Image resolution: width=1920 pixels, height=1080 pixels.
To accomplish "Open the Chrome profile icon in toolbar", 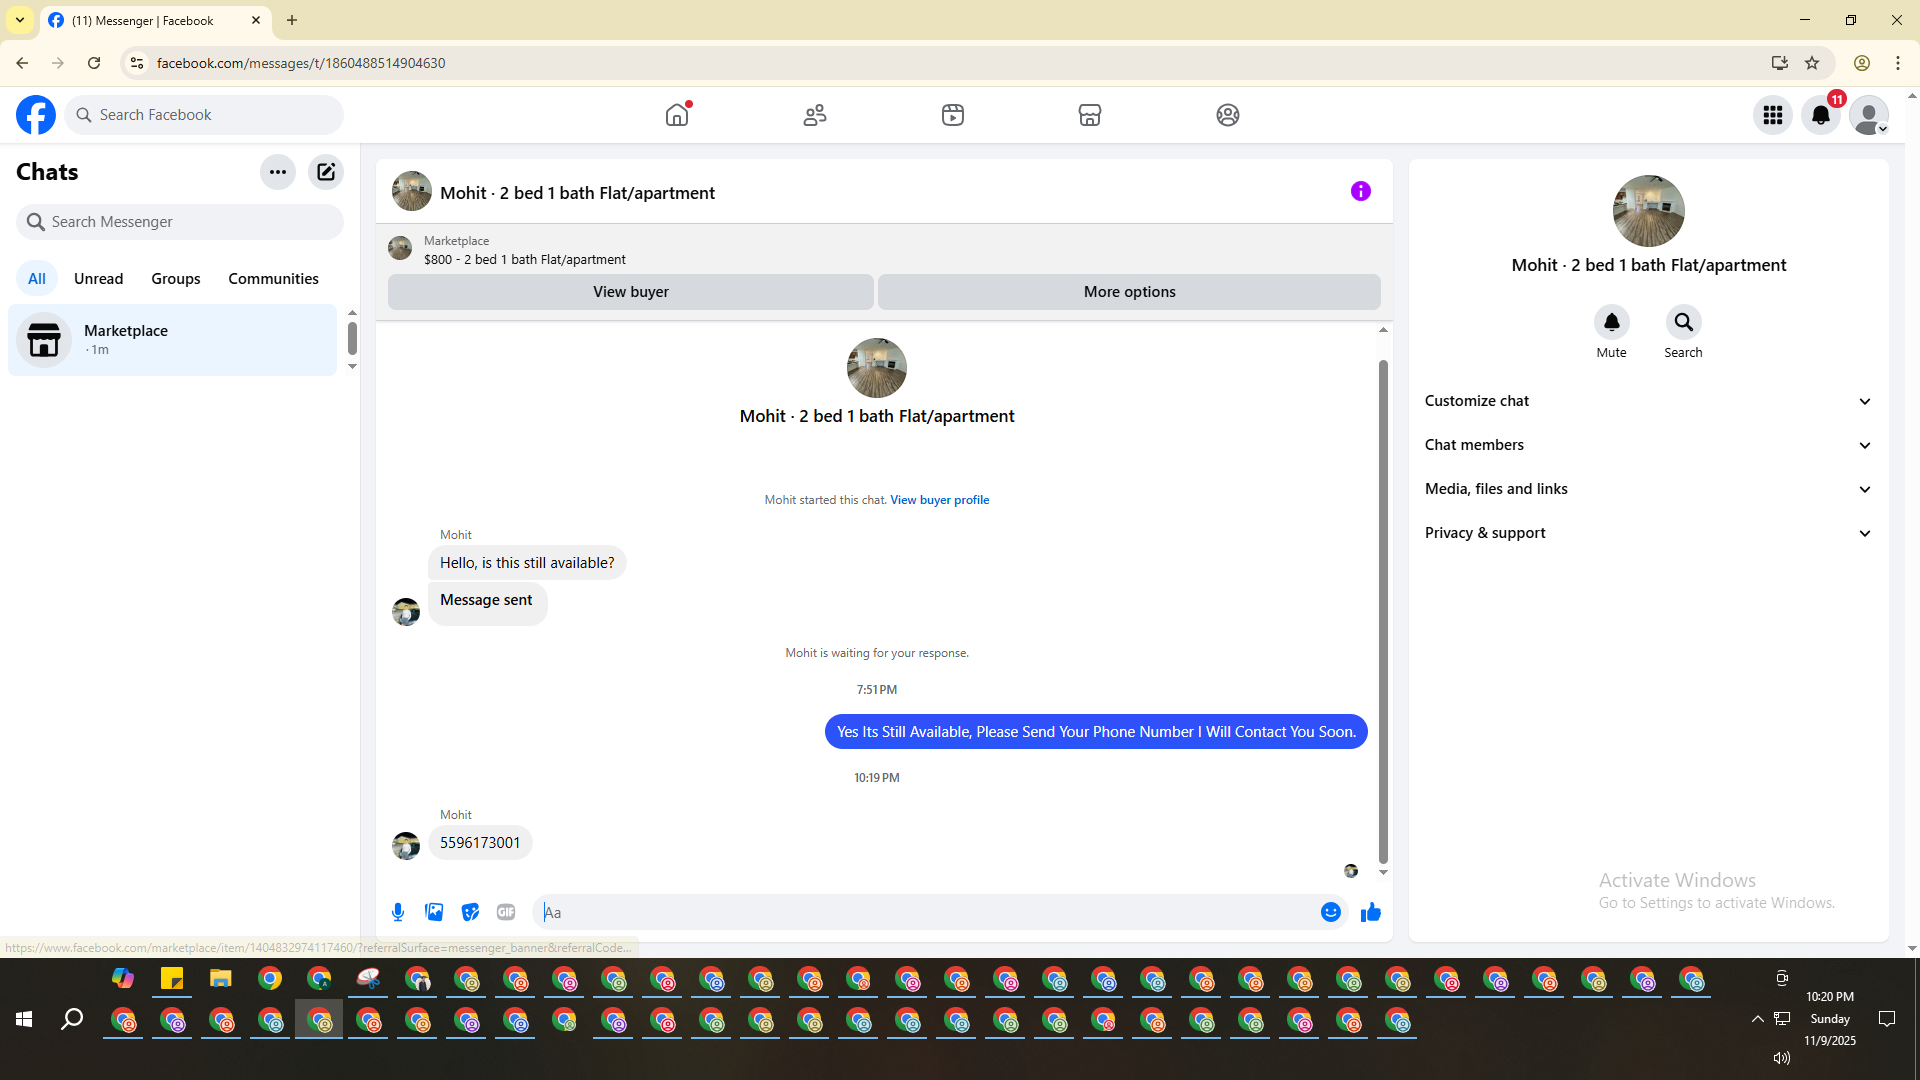I will (x=1862, y=63).
